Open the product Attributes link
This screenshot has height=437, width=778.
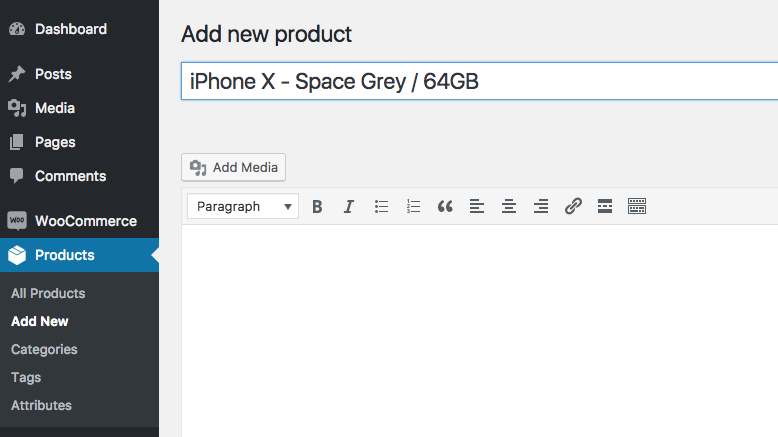click(41, 405)
